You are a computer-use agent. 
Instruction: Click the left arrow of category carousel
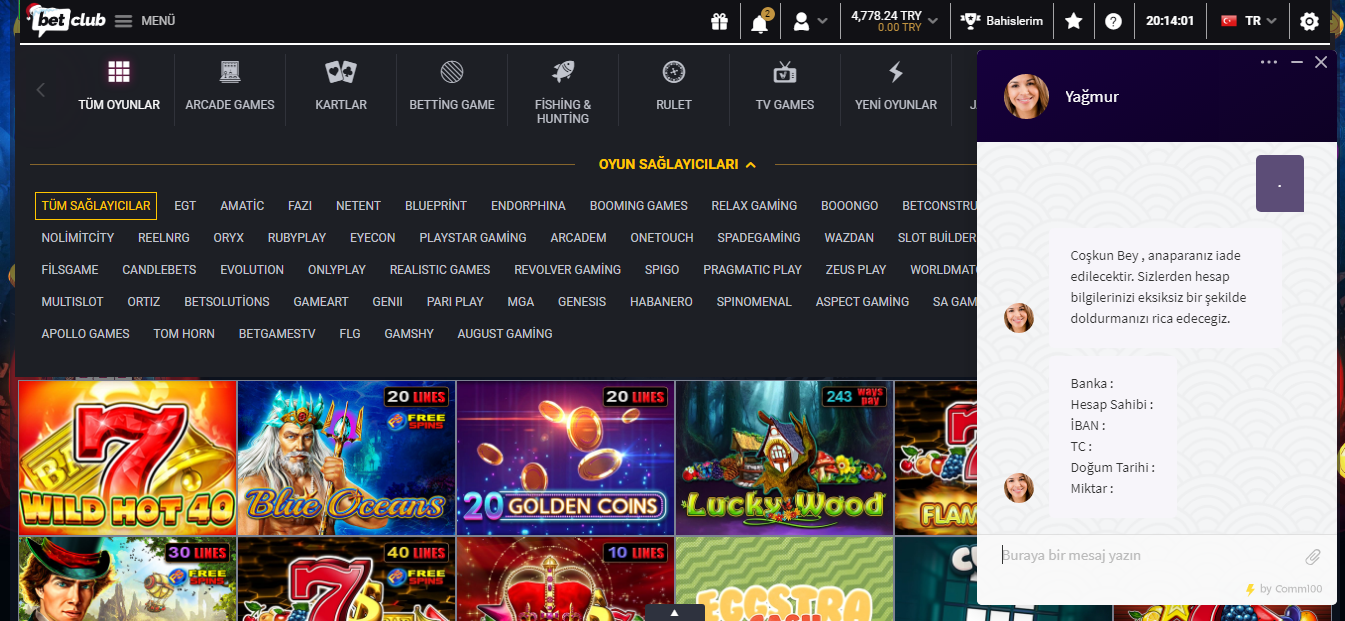41,90
